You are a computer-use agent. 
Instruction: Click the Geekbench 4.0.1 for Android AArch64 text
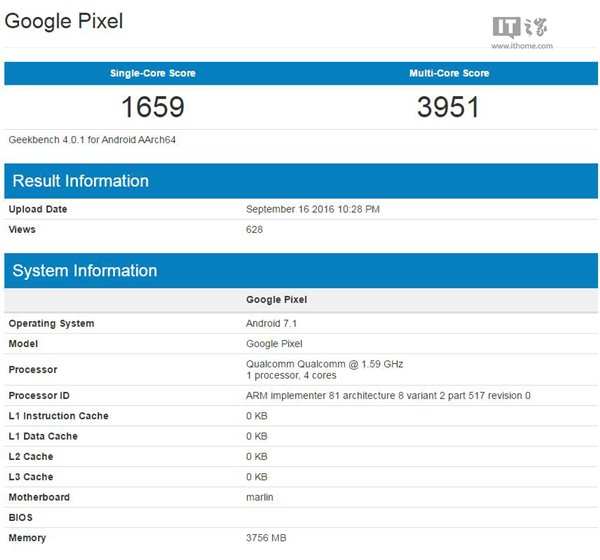92,140
